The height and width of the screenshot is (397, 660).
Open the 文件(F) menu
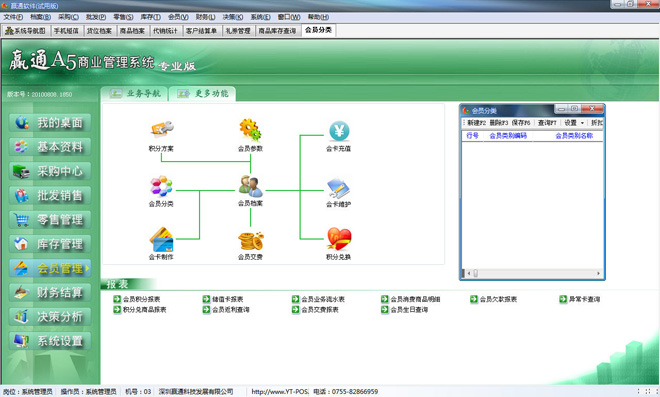coord(13,17)
